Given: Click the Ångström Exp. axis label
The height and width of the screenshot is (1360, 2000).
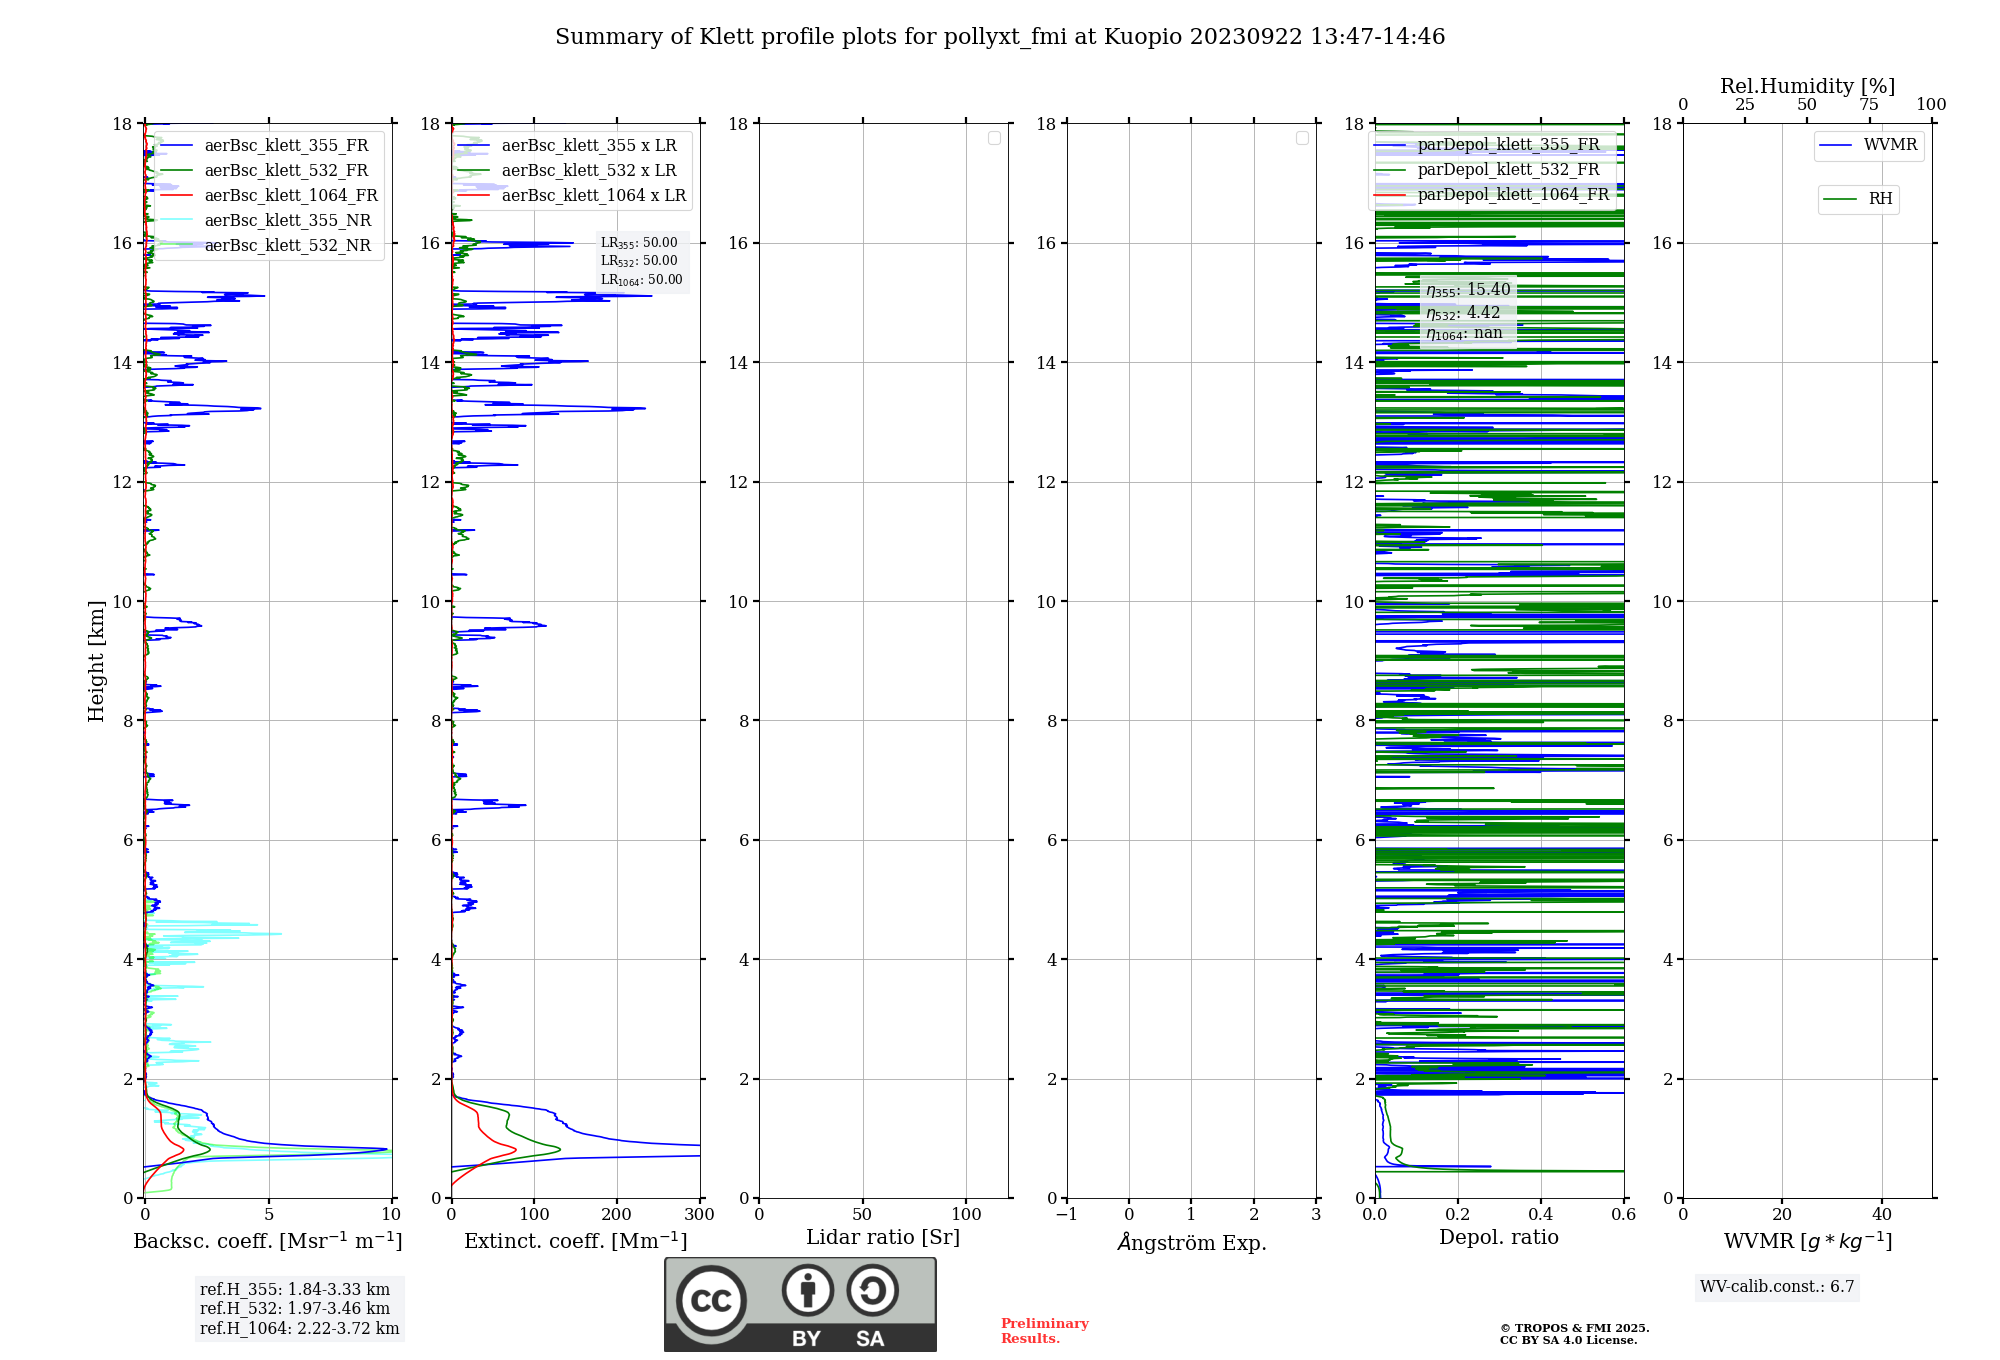Looking at the screenshot, I should (1192, 1242).
